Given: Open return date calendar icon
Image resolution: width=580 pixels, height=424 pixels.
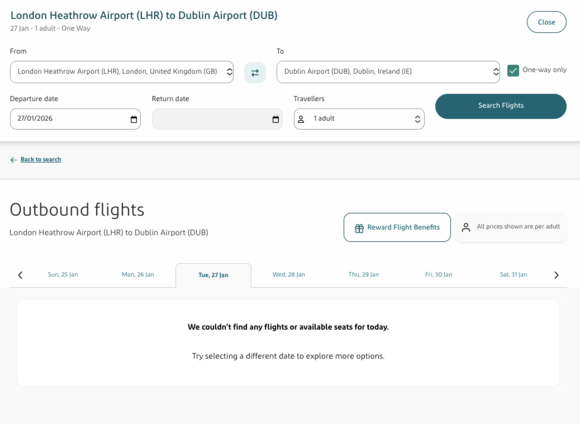Looking at the screenshot, I should [x=276, y=119].
